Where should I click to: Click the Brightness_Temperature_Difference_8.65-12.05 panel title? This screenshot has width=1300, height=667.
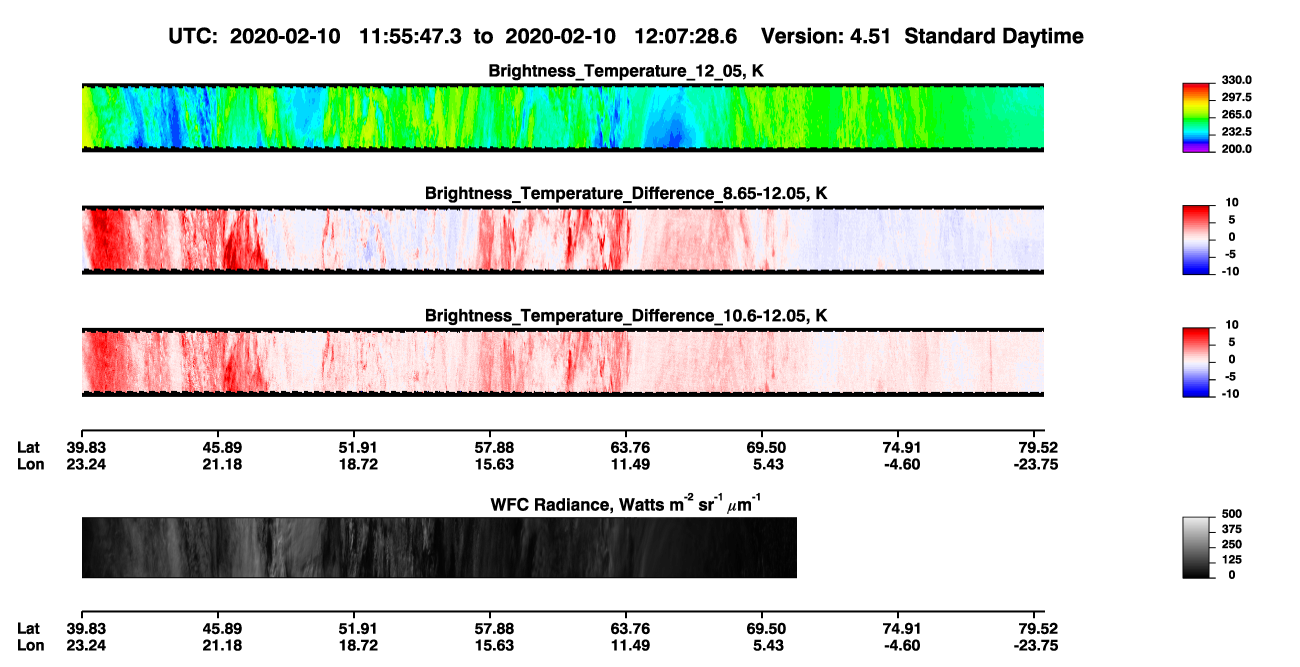coord(626,193)
